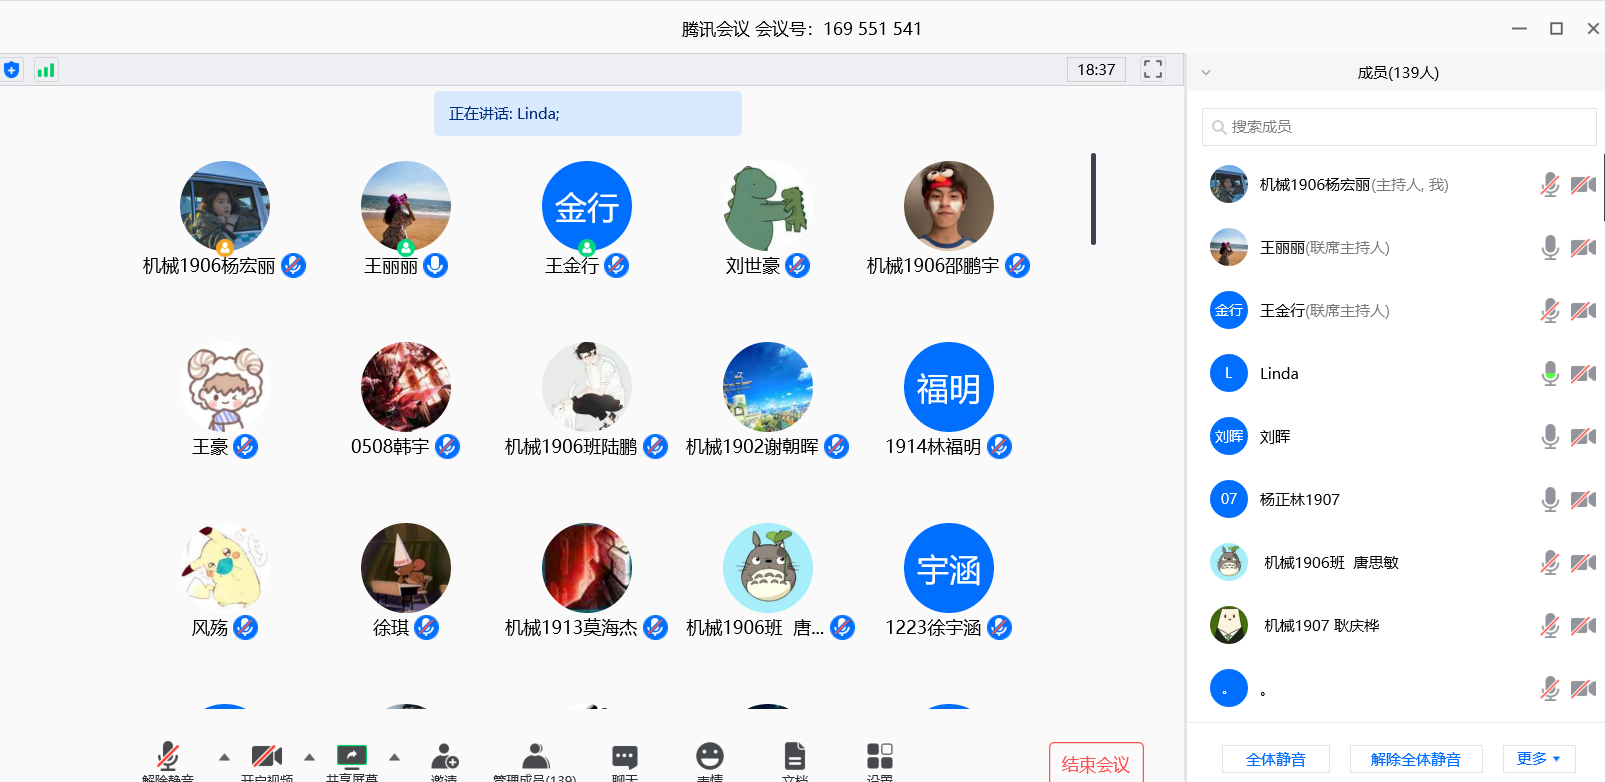Open the apps grid icon in toolbar
1605x782 pixels.
coord(880,757)
